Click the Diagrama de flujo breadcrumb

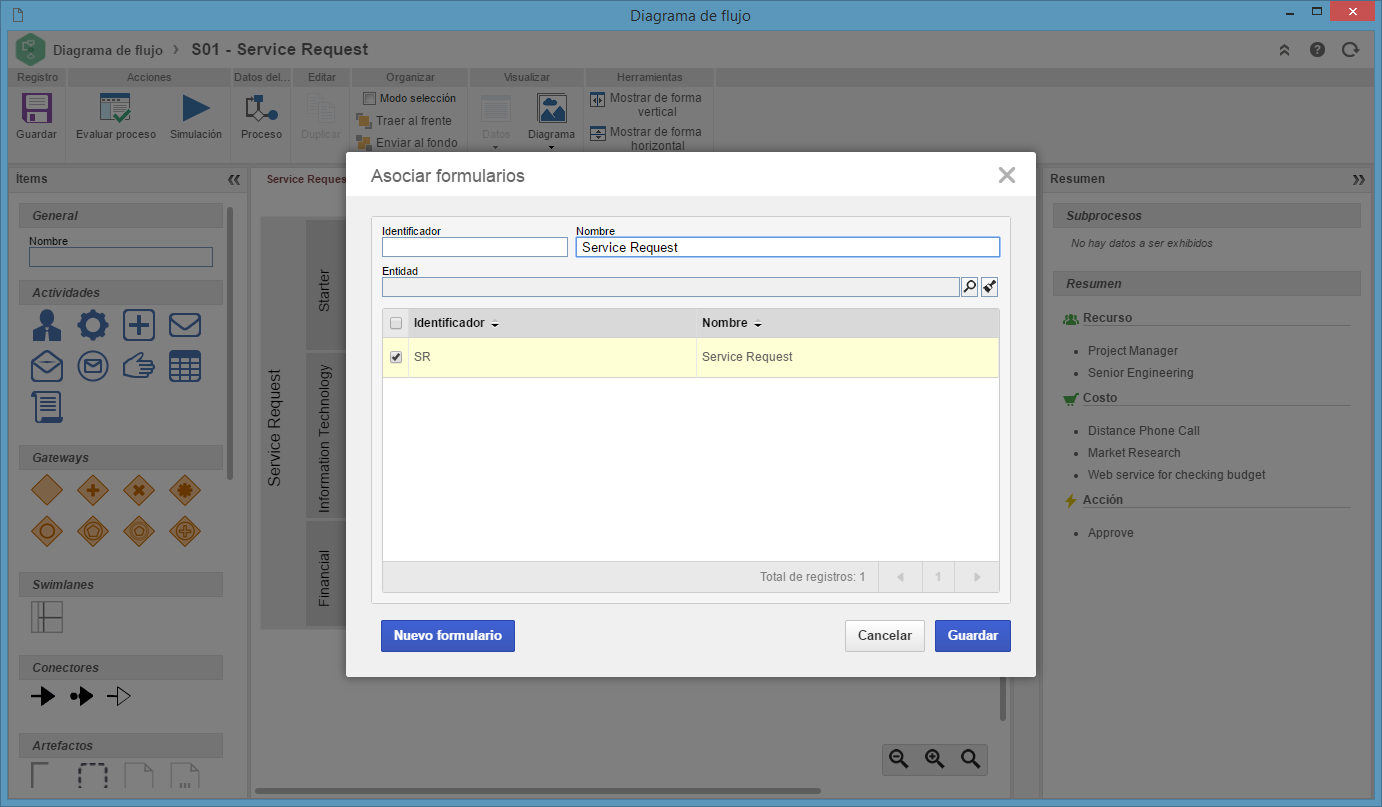click(109, 50)
